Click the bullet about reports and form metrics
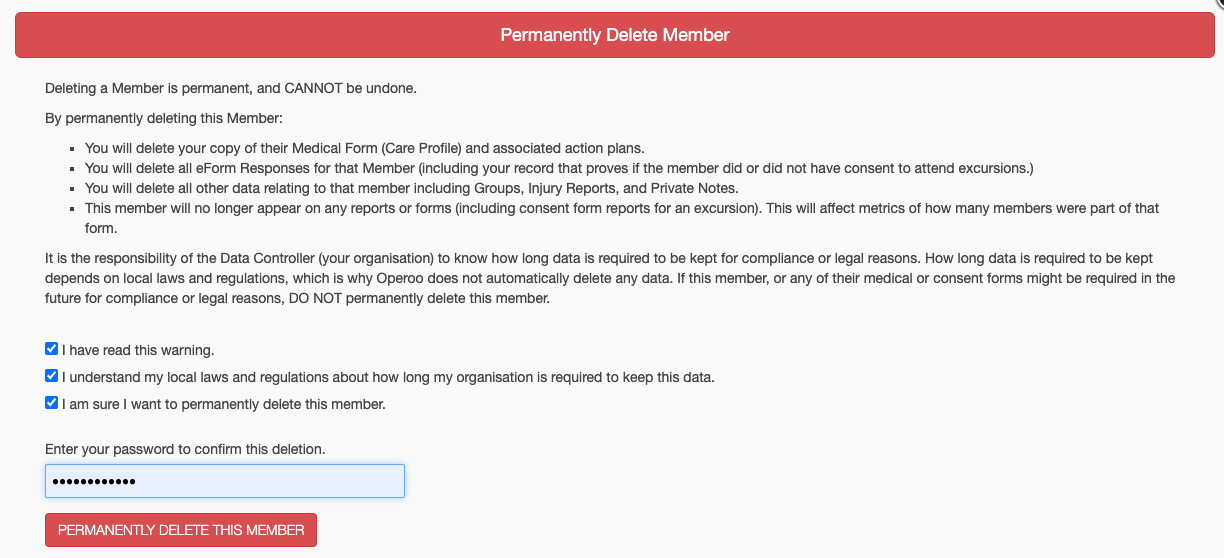The height and width of the screenshot is (558, 1224). pyautogui.click(x=620, y=208)
